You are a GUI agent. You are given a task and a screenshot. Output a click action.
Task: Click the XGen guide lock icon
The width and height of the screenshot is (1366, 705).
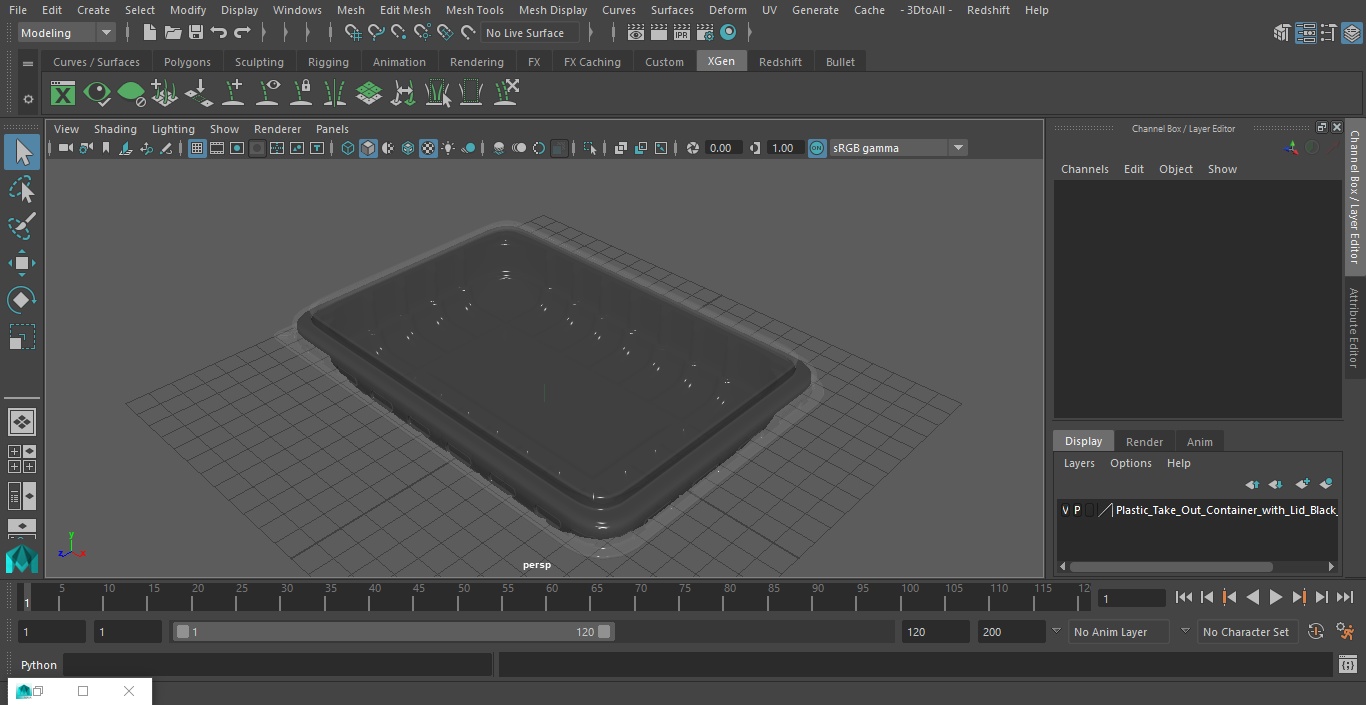(x=301, y=94)
